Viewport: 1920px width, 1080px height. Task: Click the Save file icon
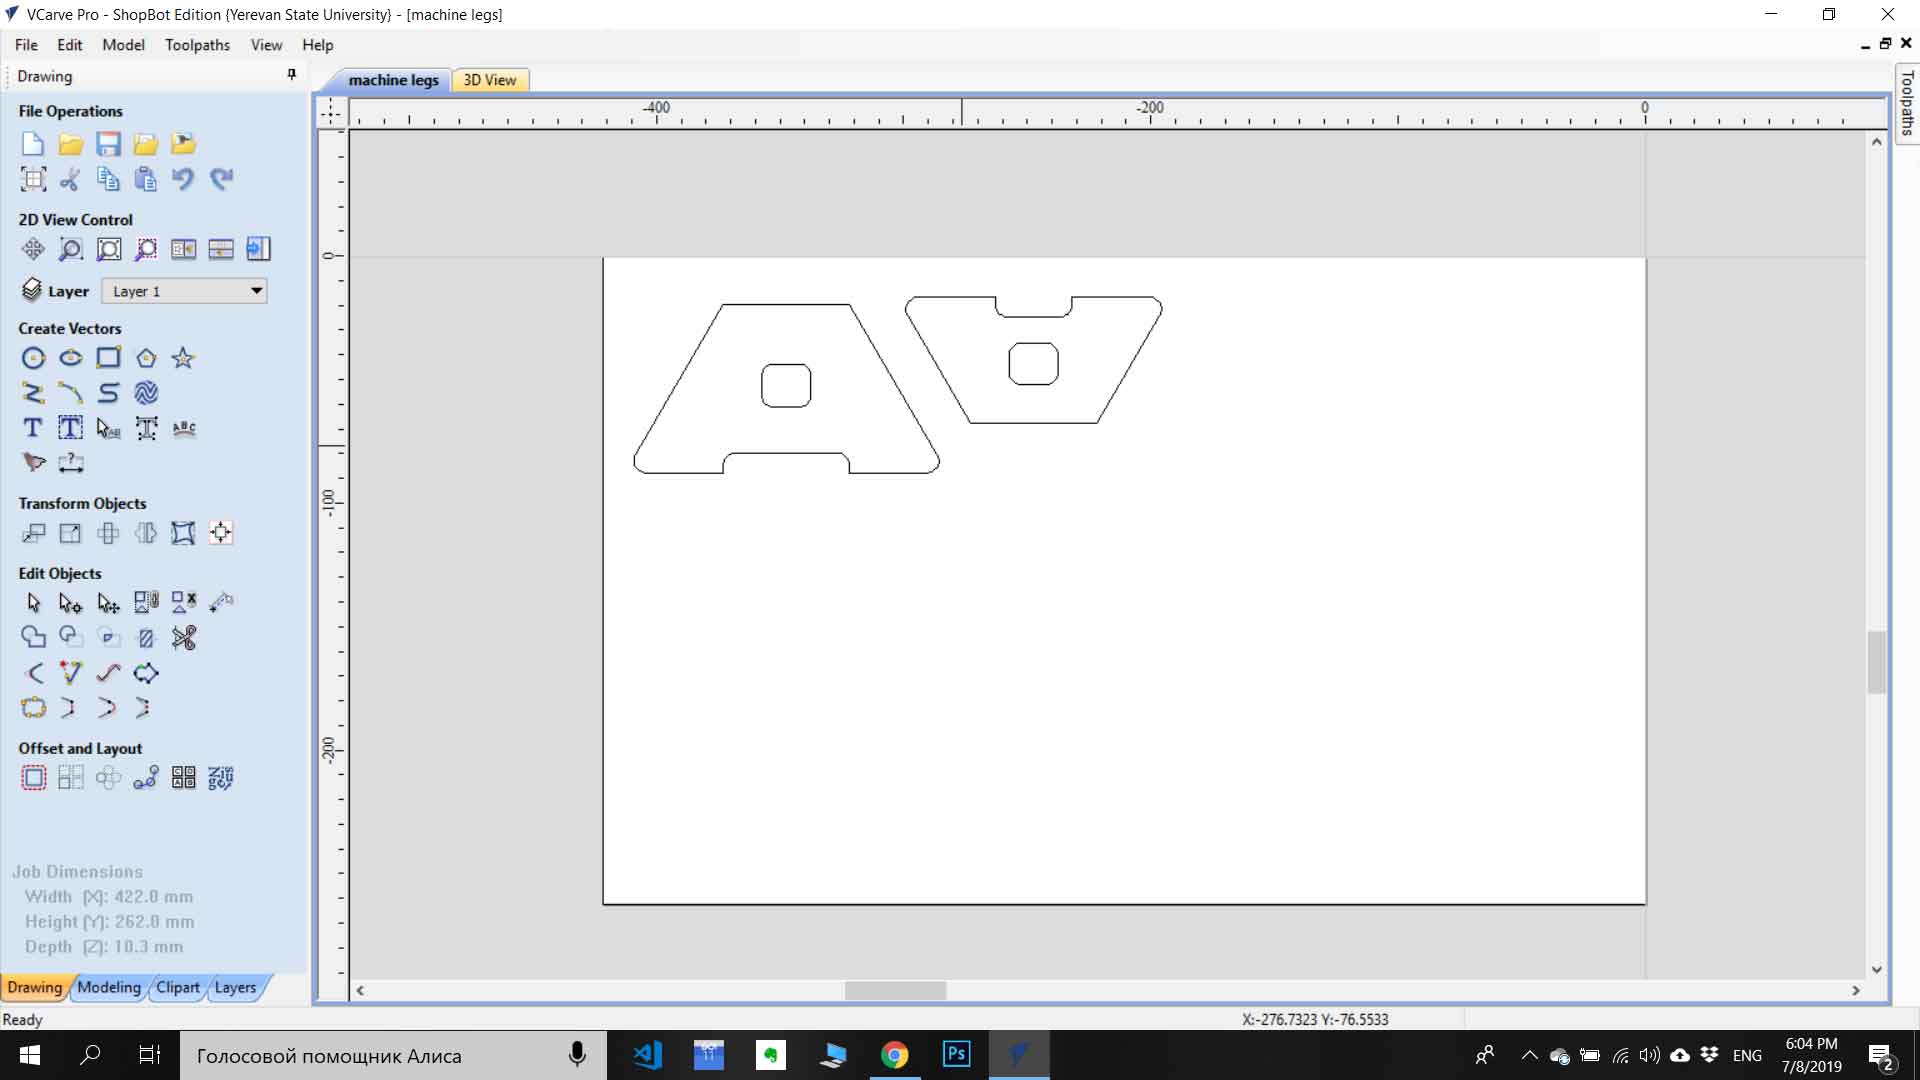108,144
